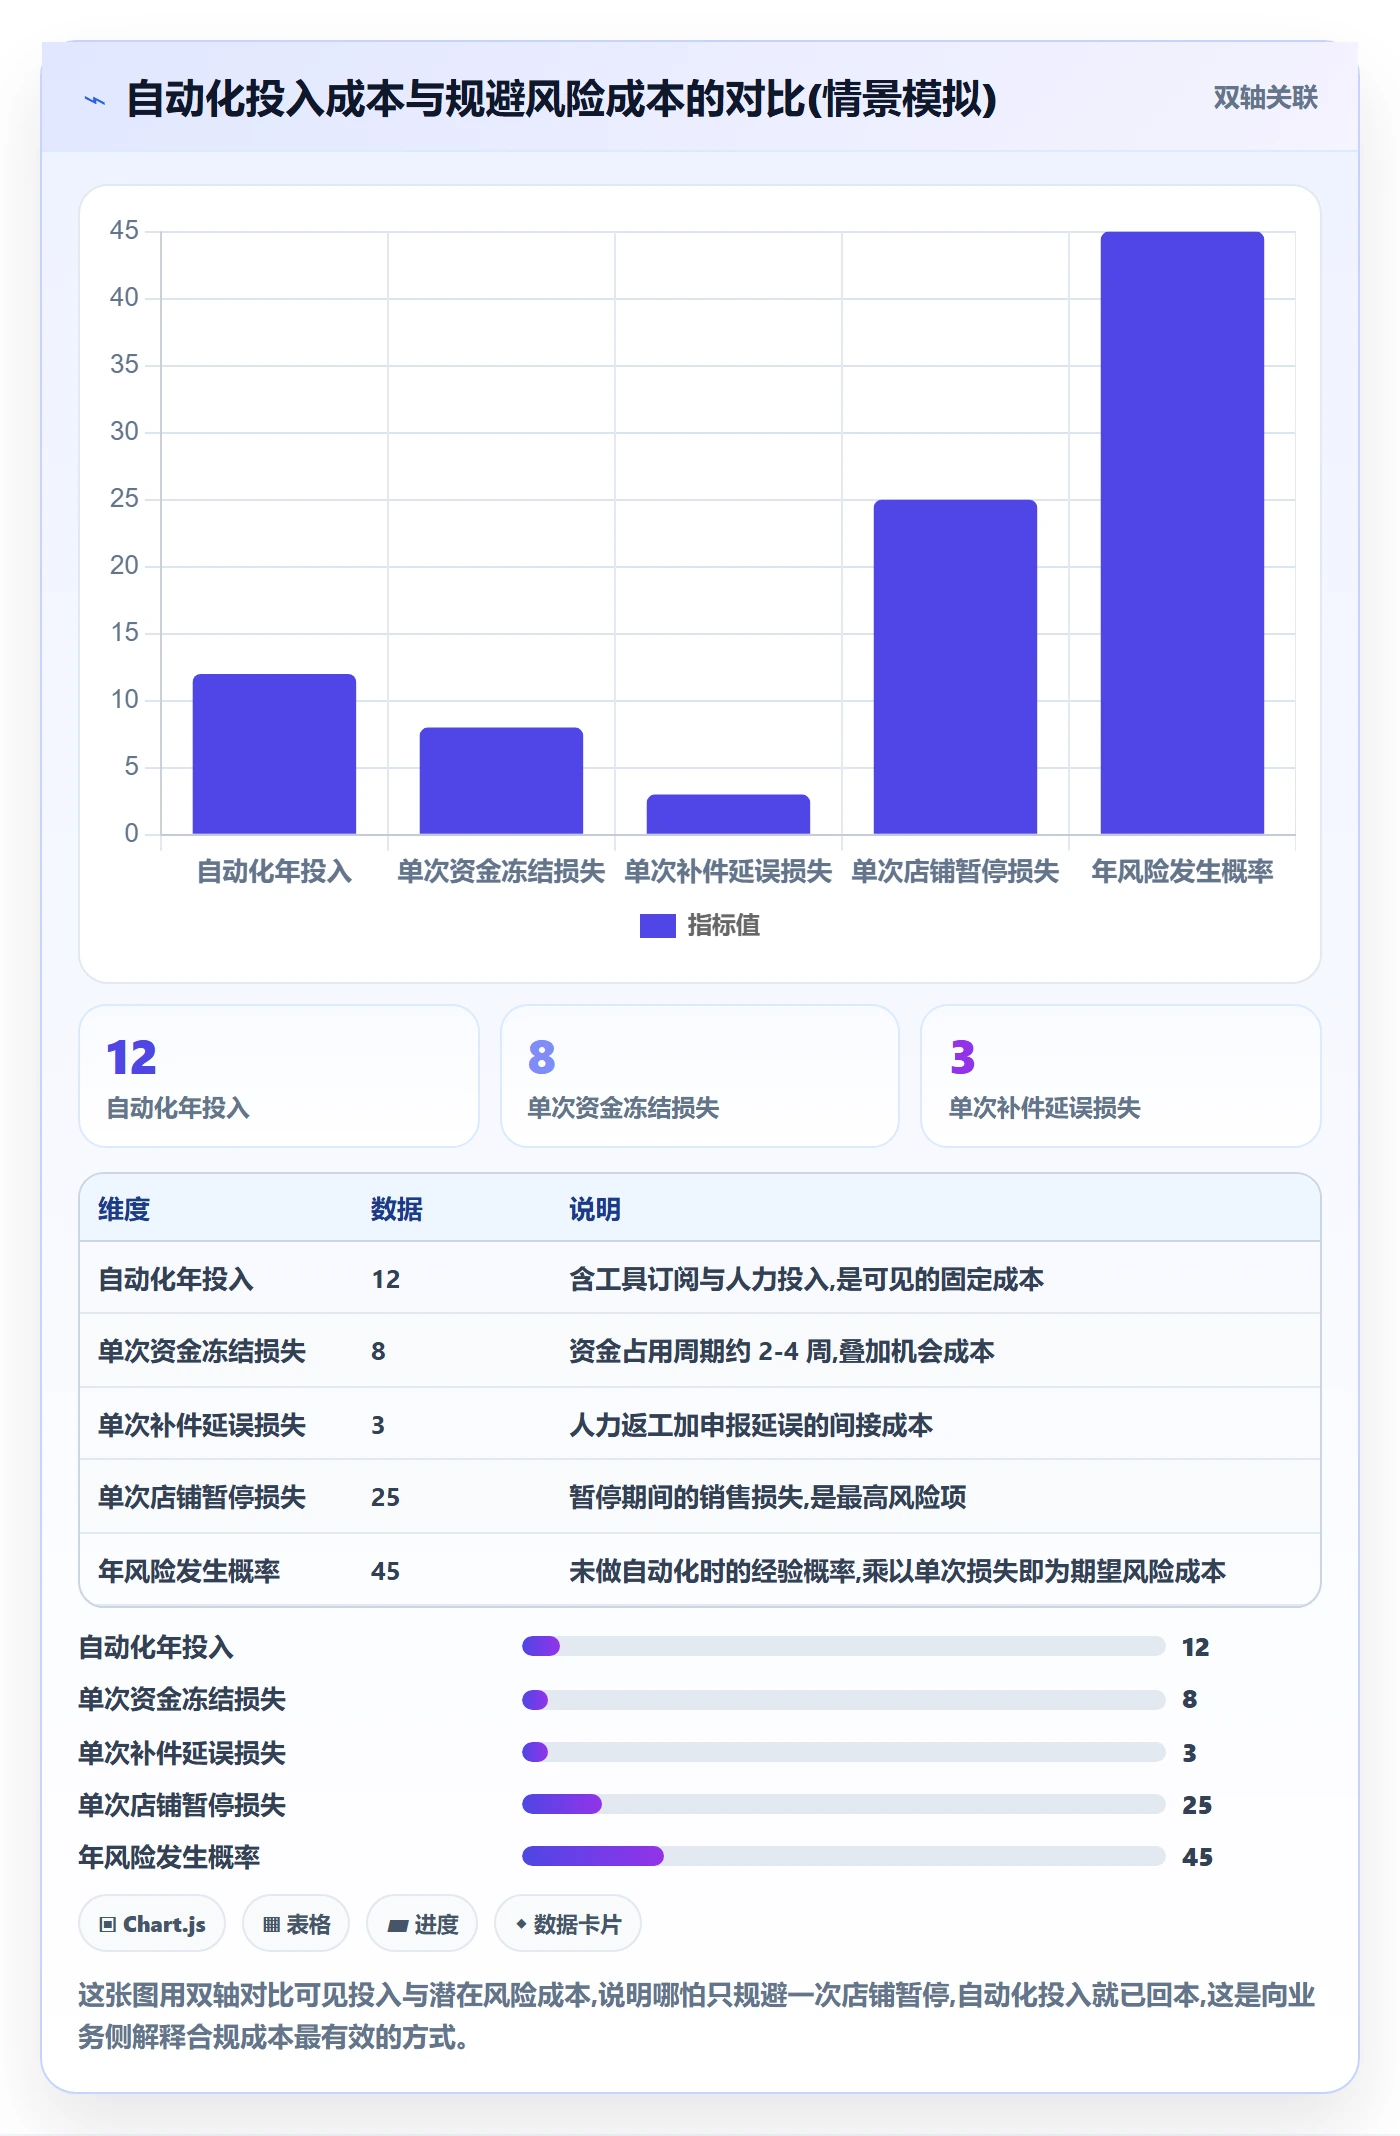Click the 表格 tag chip

(x=296, y=1925)
